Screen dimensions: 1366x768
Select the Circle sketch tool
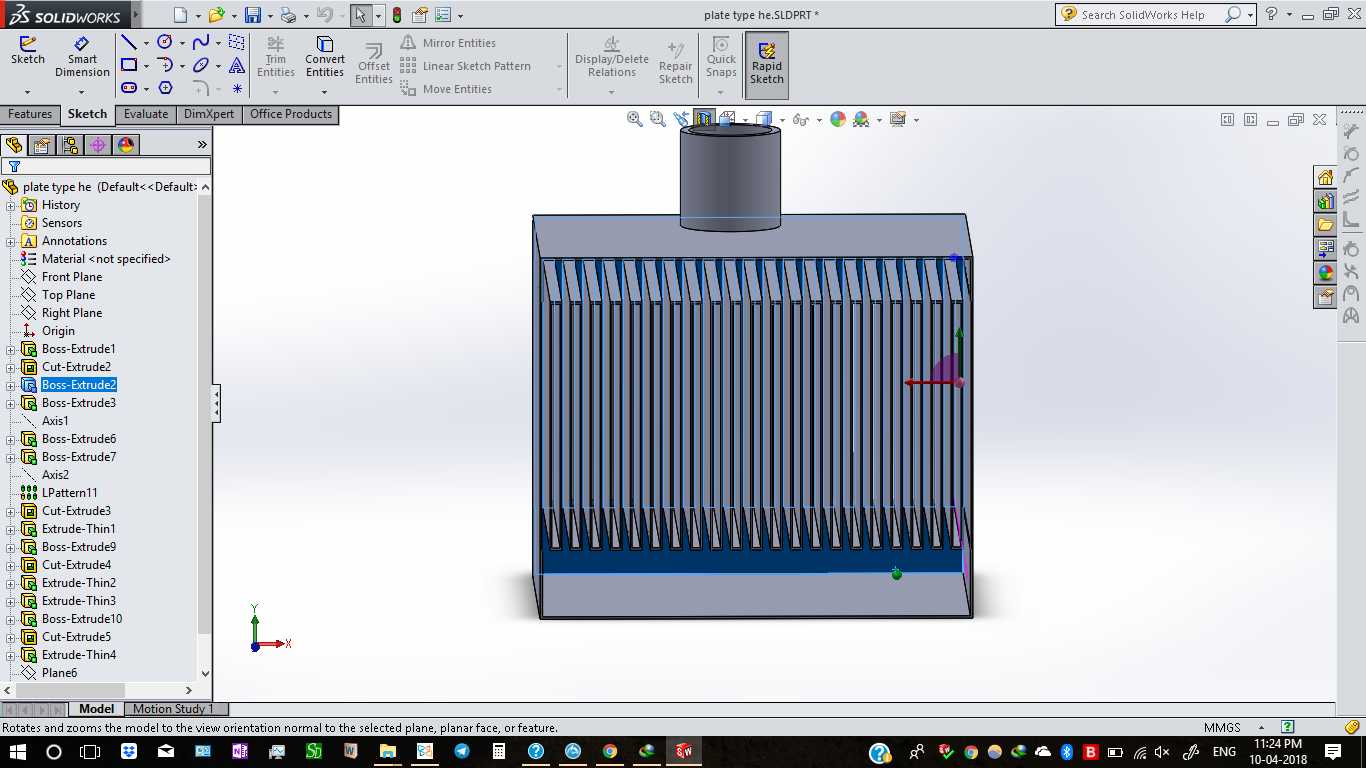tap(165, 42)
